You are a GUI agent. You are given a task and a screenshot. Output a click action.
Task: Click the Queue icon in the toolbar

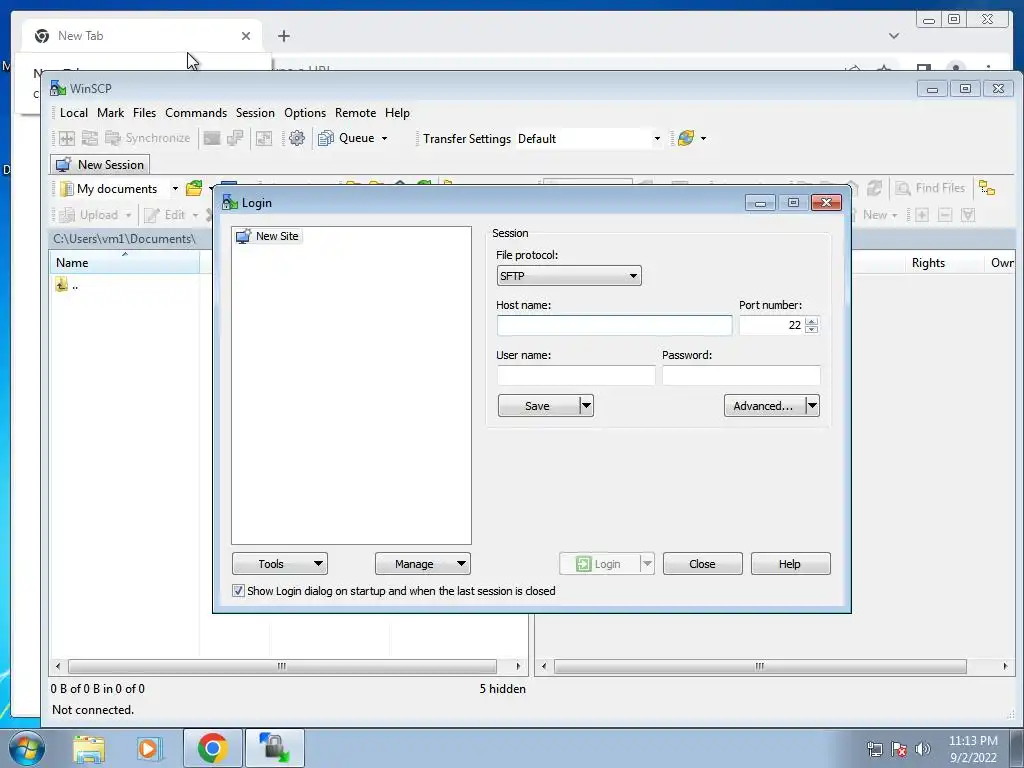[x=325, y=138]
